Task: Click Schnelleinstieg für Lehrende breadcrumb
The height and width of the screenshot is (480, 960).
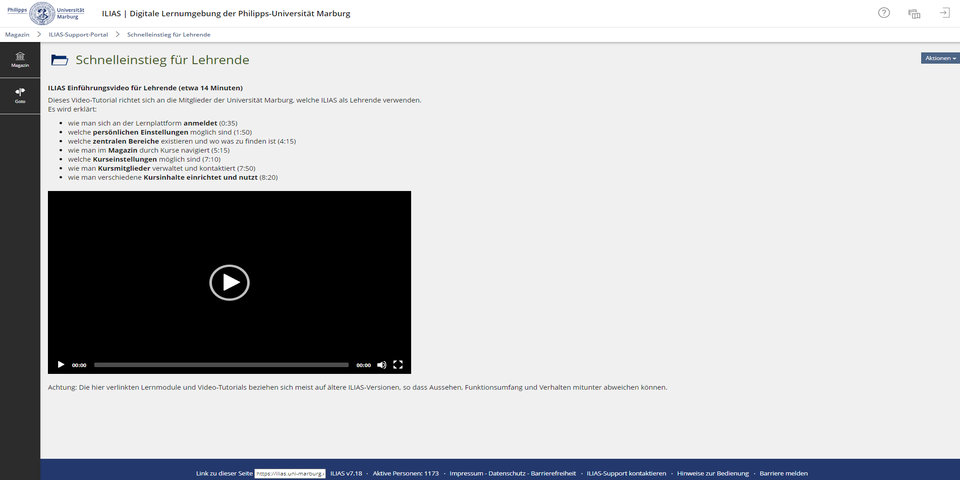Action: (168, 35)
